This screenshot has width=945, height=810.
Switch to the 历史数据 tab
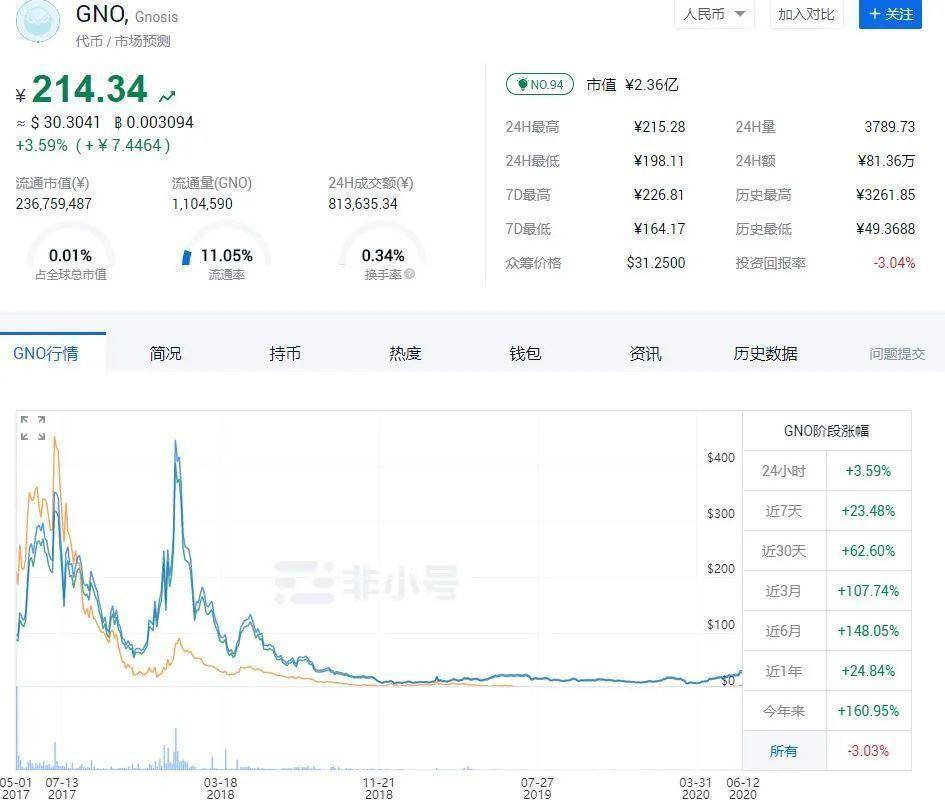coord(766,353)
